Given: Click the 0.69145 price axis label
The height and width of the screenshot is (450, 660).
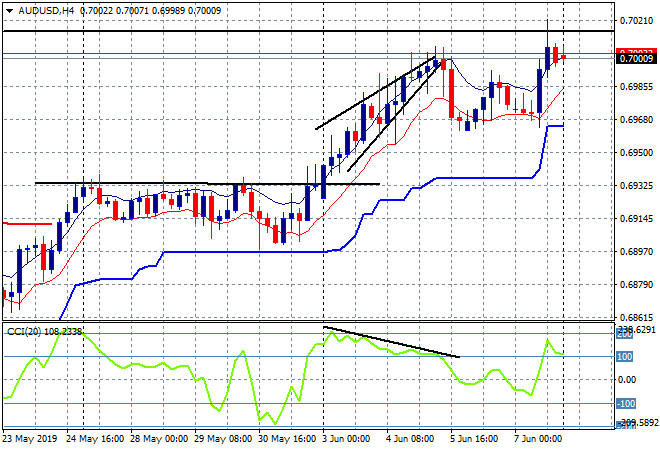Looking at the screenshot, I should click(x=636, y=219).
